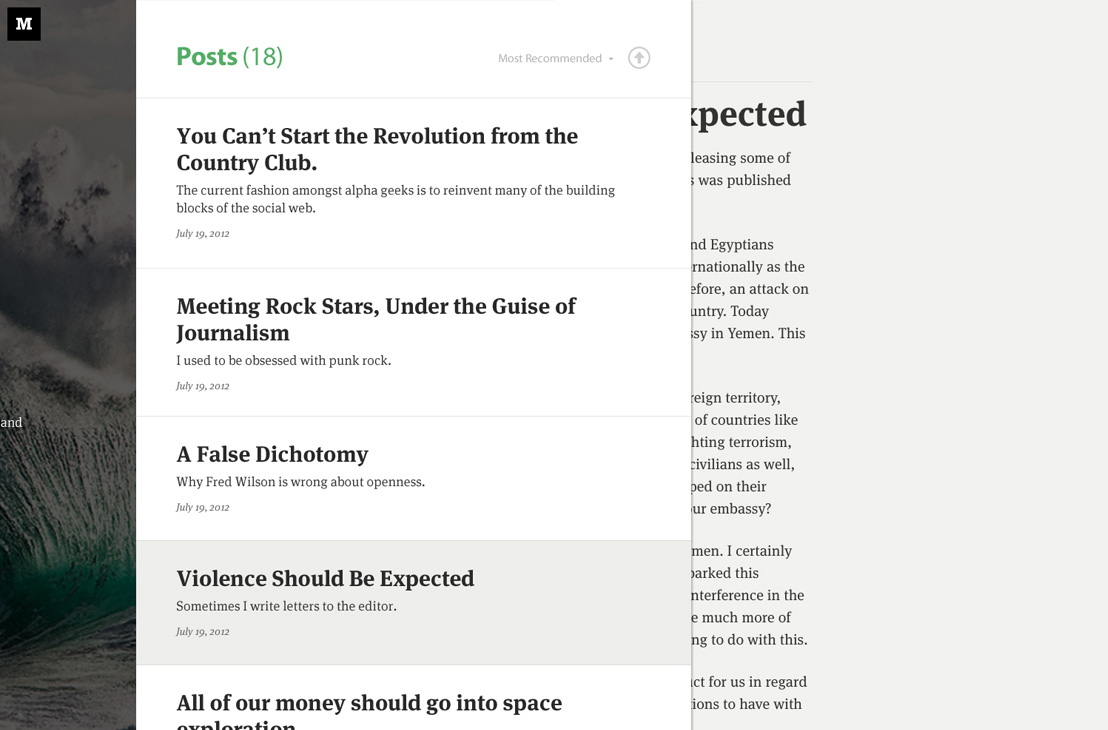The width and height of the screenshot is (1108, 730).
Task: Click the date under A False Dichotomy
Action: click(x=203, y=508)
